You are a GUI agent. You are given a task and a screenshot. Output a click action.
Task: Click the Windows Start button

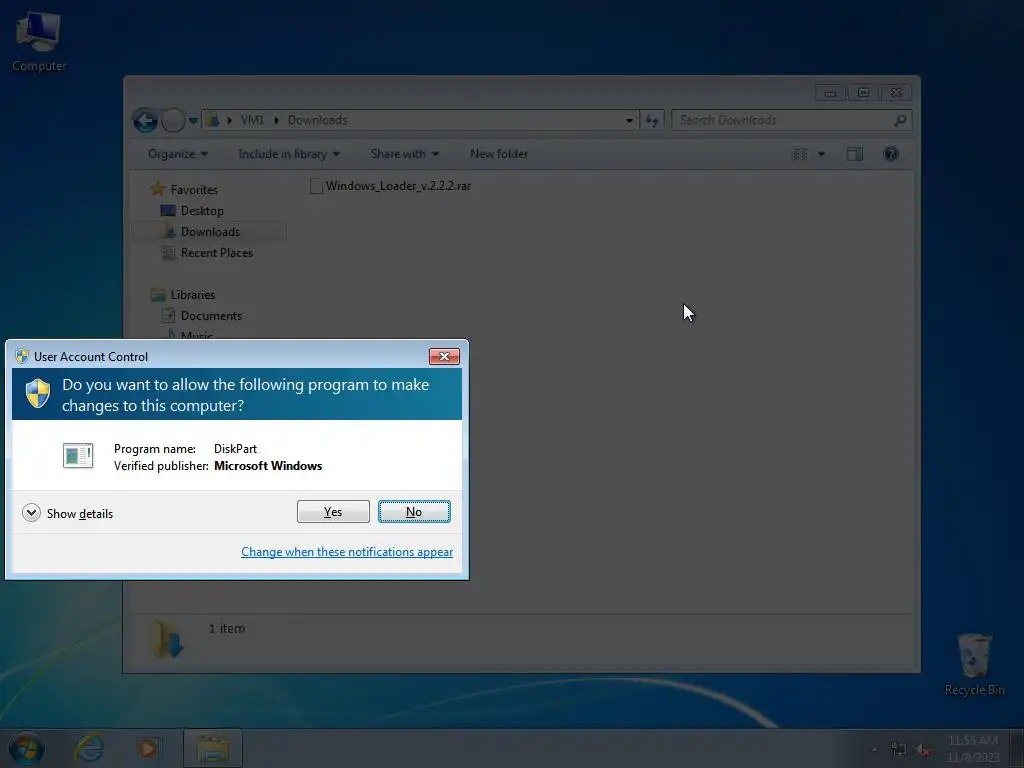click(x=26, y=748)
